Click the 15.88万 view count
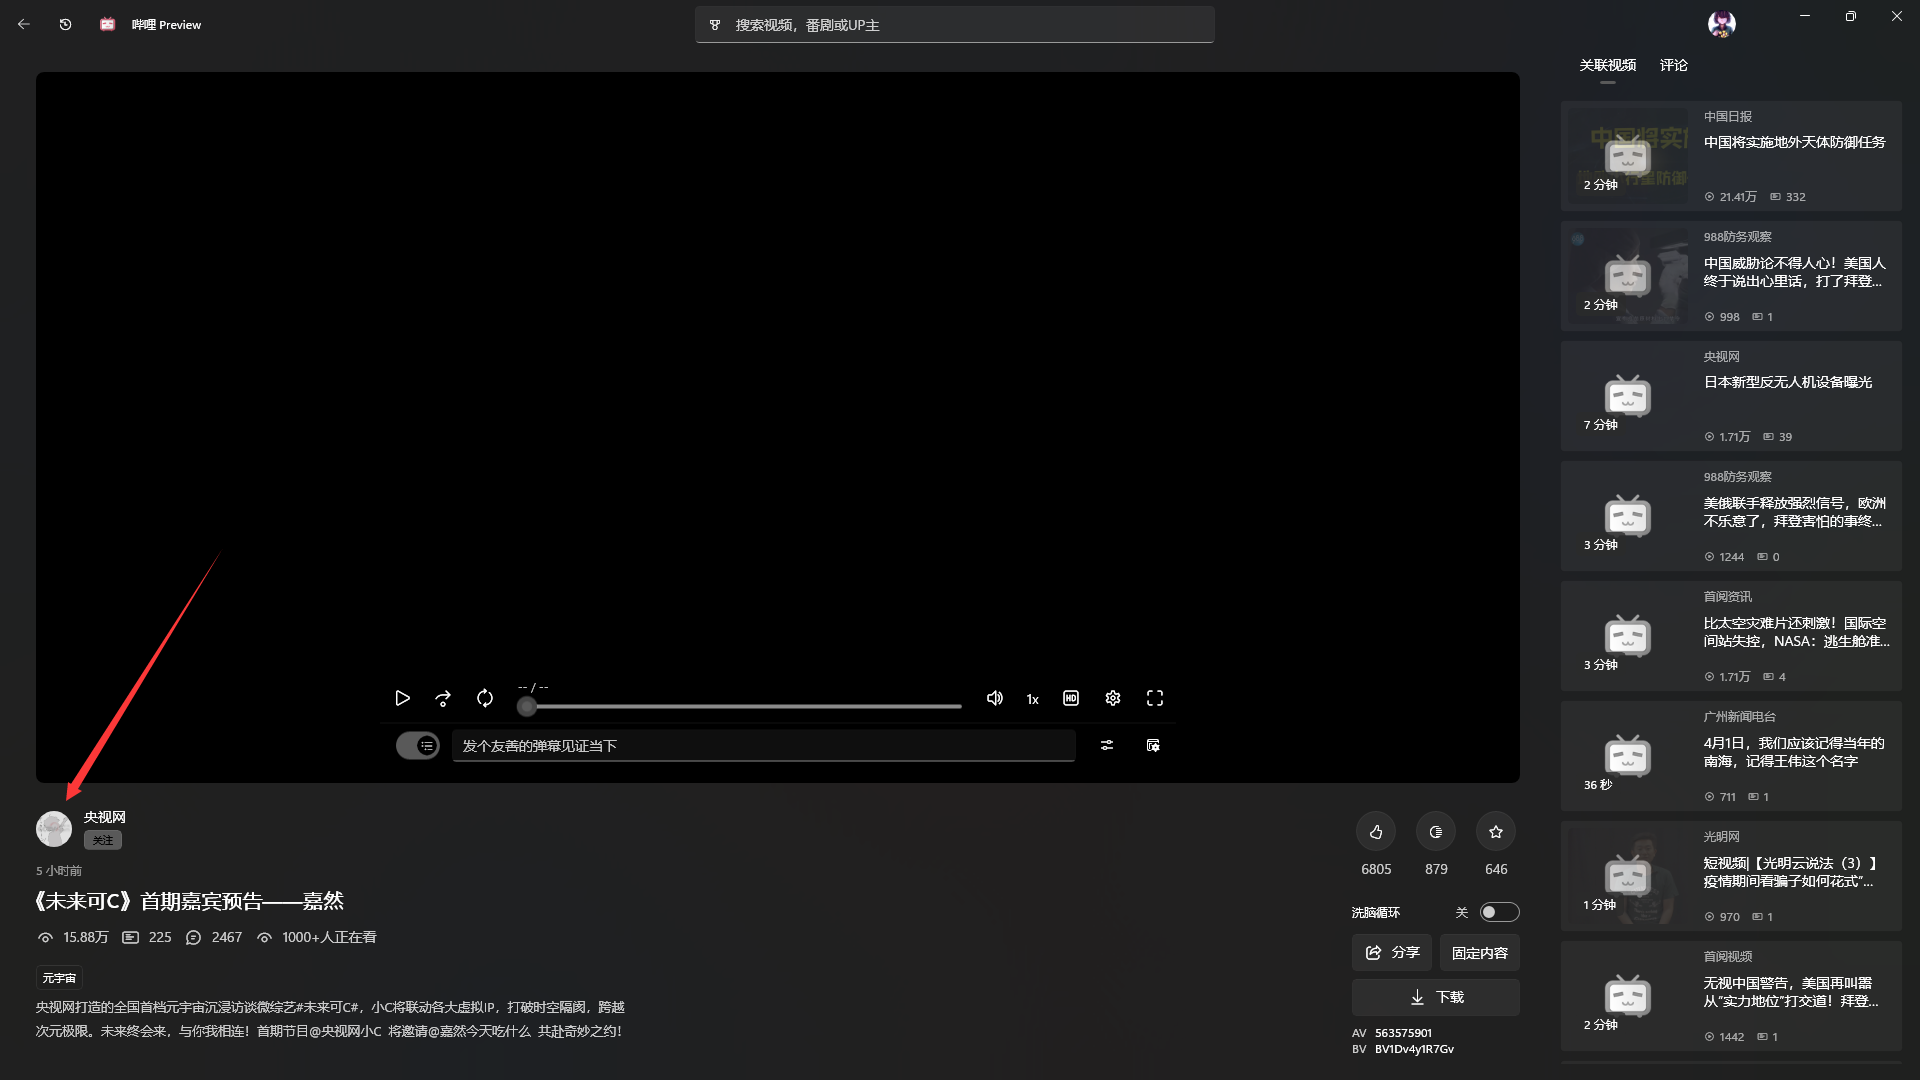The width and height of the screenshot is (1920, 1080). (85, 937)
